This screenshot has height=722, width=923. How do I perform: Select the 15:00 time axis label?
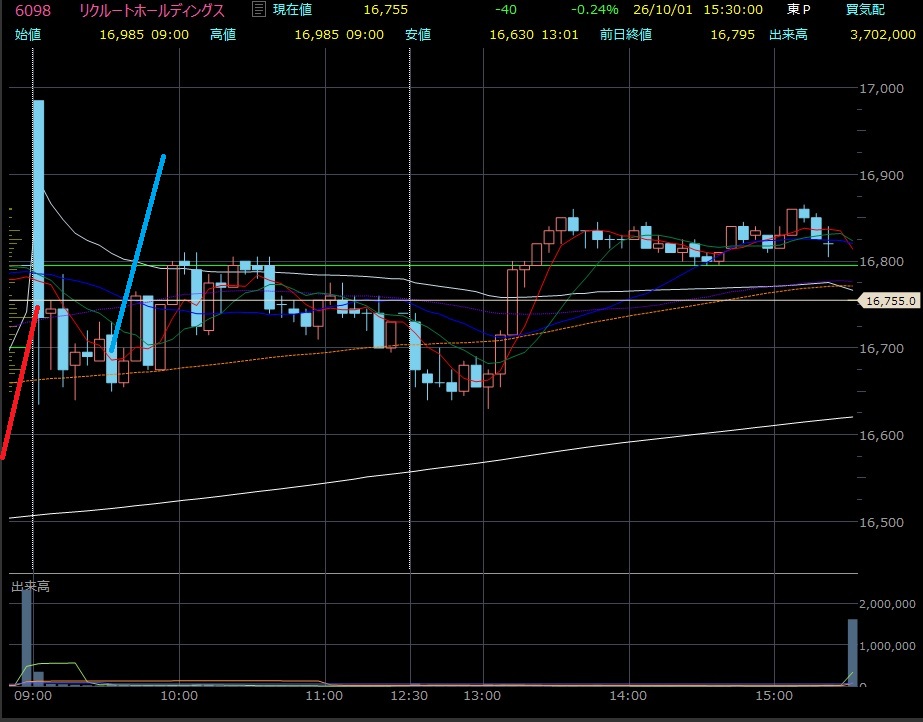pos(774,696)
